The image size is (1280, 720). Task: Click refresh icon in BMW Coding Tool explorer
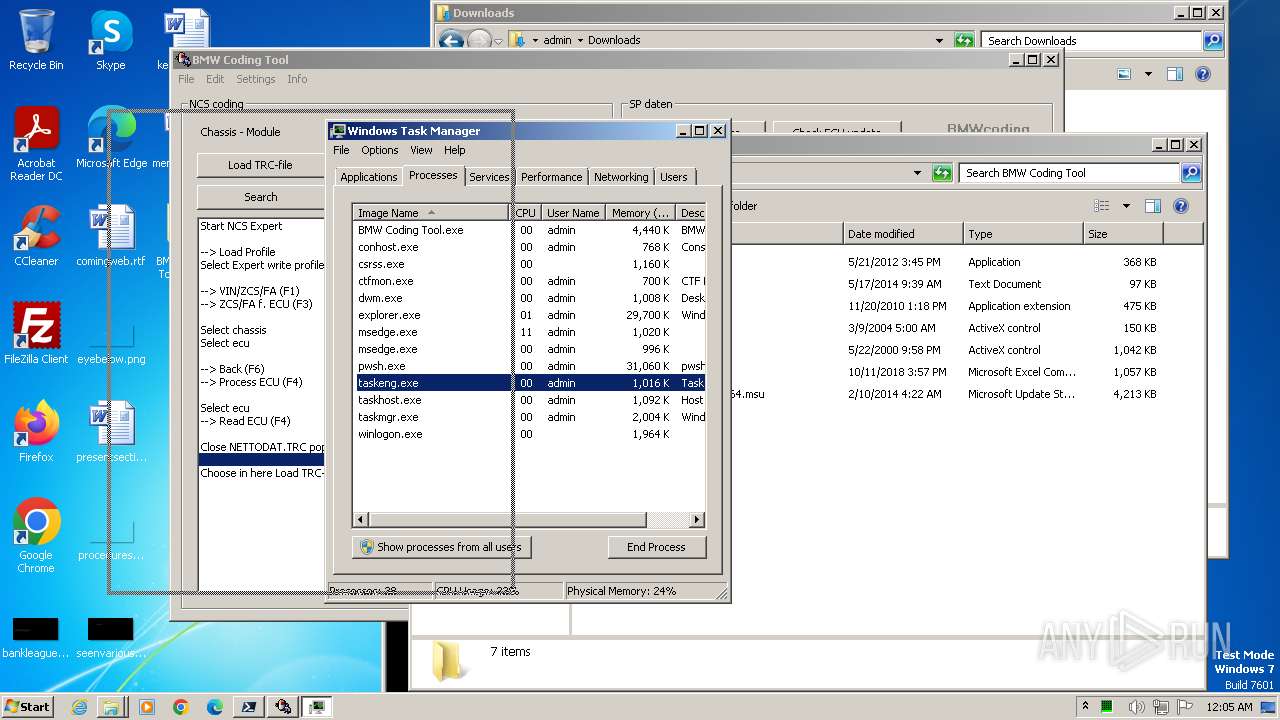942,173
